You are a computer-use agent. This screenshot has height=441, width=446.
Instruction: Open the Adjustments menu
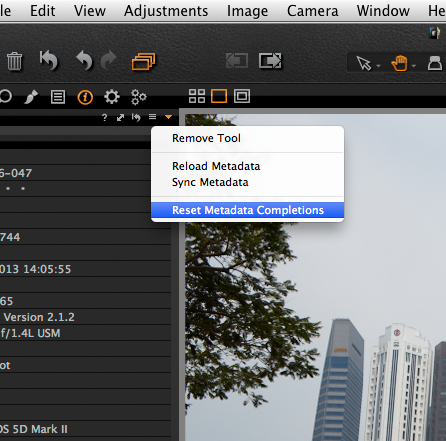[x=166, y=11]
